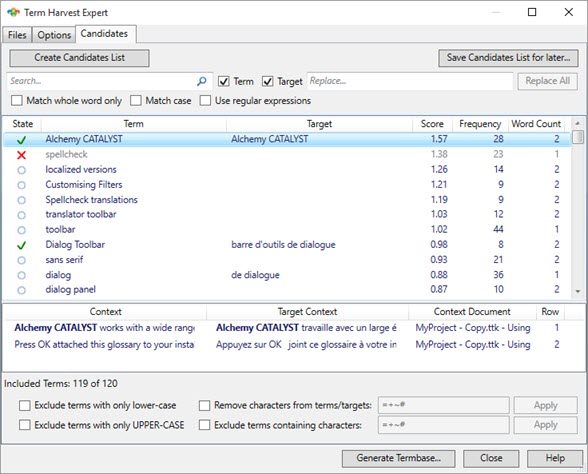Select the 'Spellcheck translations' term
Viewport: 588px width, 474px height.
pyautogui.click(x=91, y=200)
